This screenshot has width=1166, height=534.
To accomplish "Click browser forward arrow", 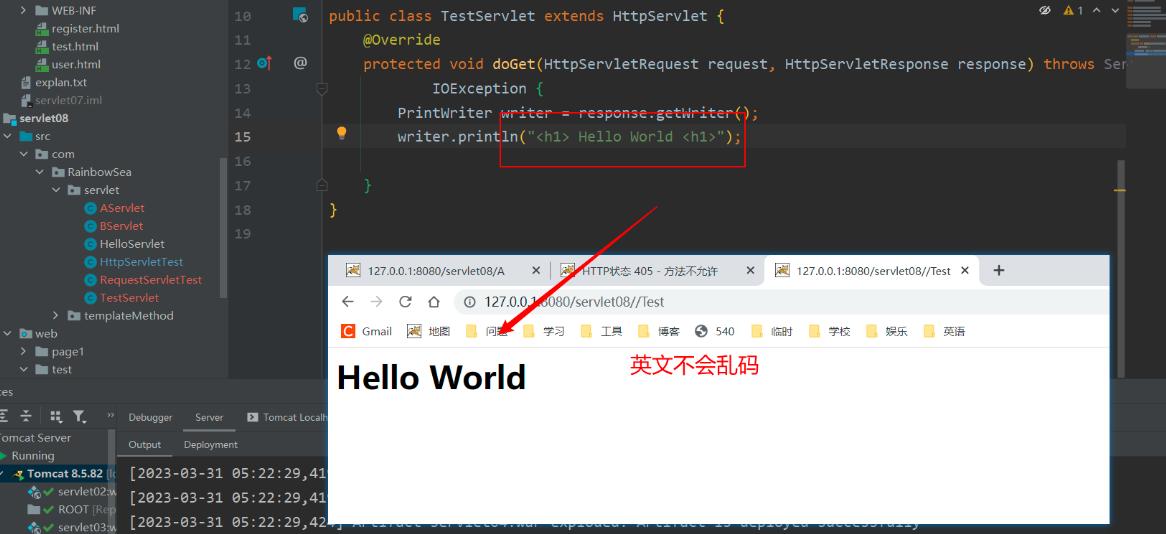I will click(x=376, y=301).
